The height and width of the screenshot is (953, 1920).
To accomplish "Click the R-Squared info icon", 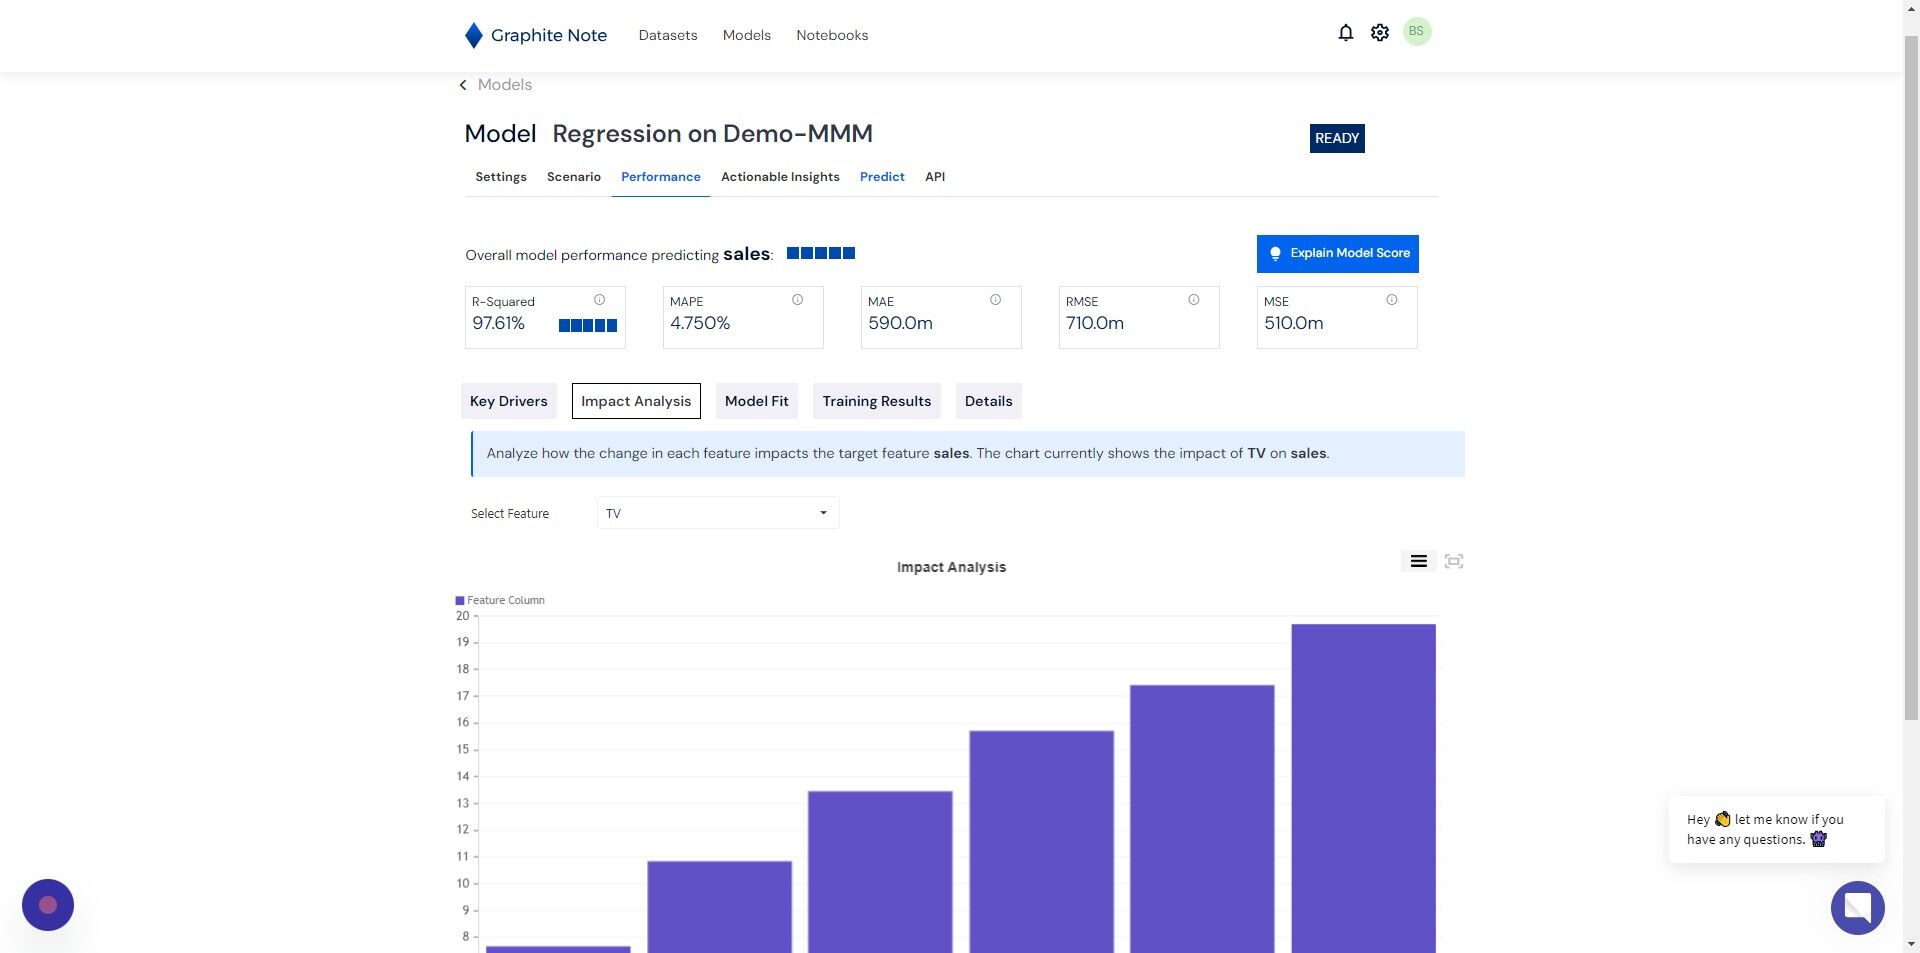I will pyautogui.click(x=599, y=300).
